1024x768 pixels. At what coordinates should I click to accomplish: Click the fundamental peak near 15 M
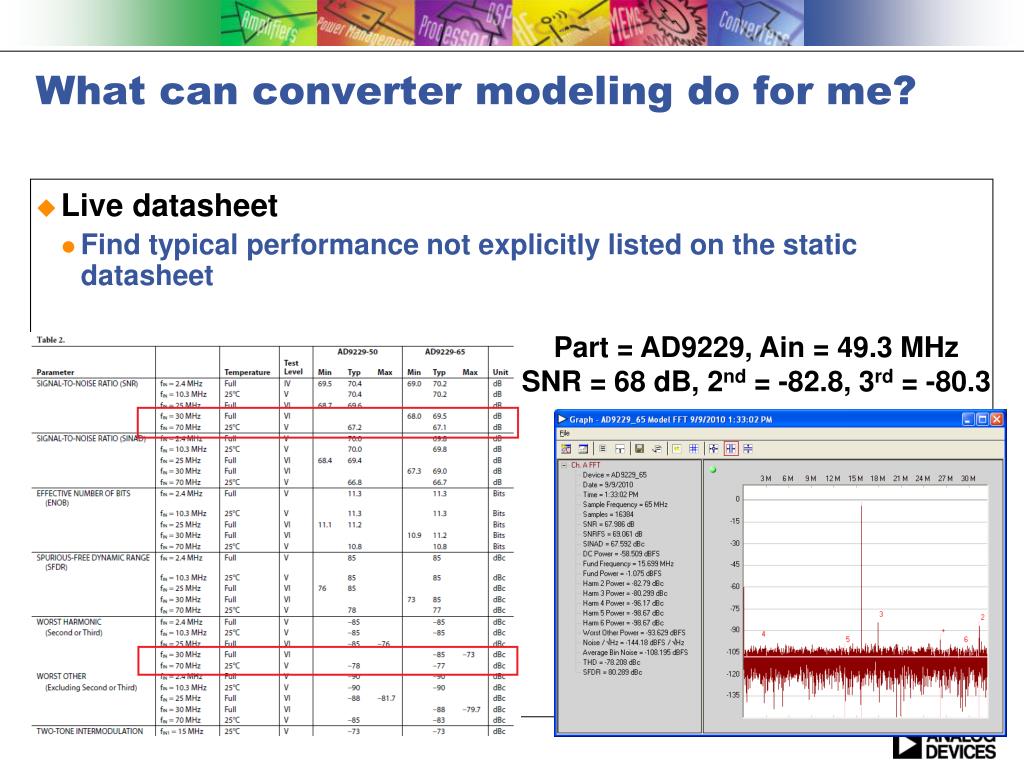click(x=861, y=575)
